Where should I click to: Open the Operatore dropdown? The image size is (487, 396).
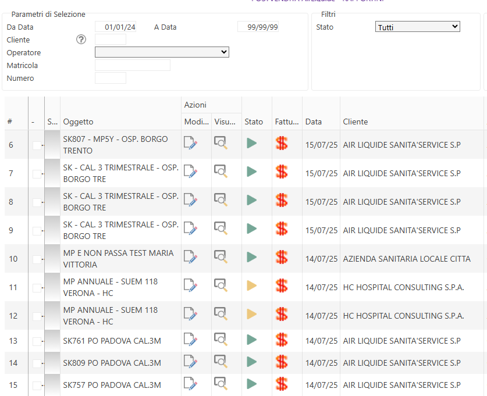[x=162, y=52]
